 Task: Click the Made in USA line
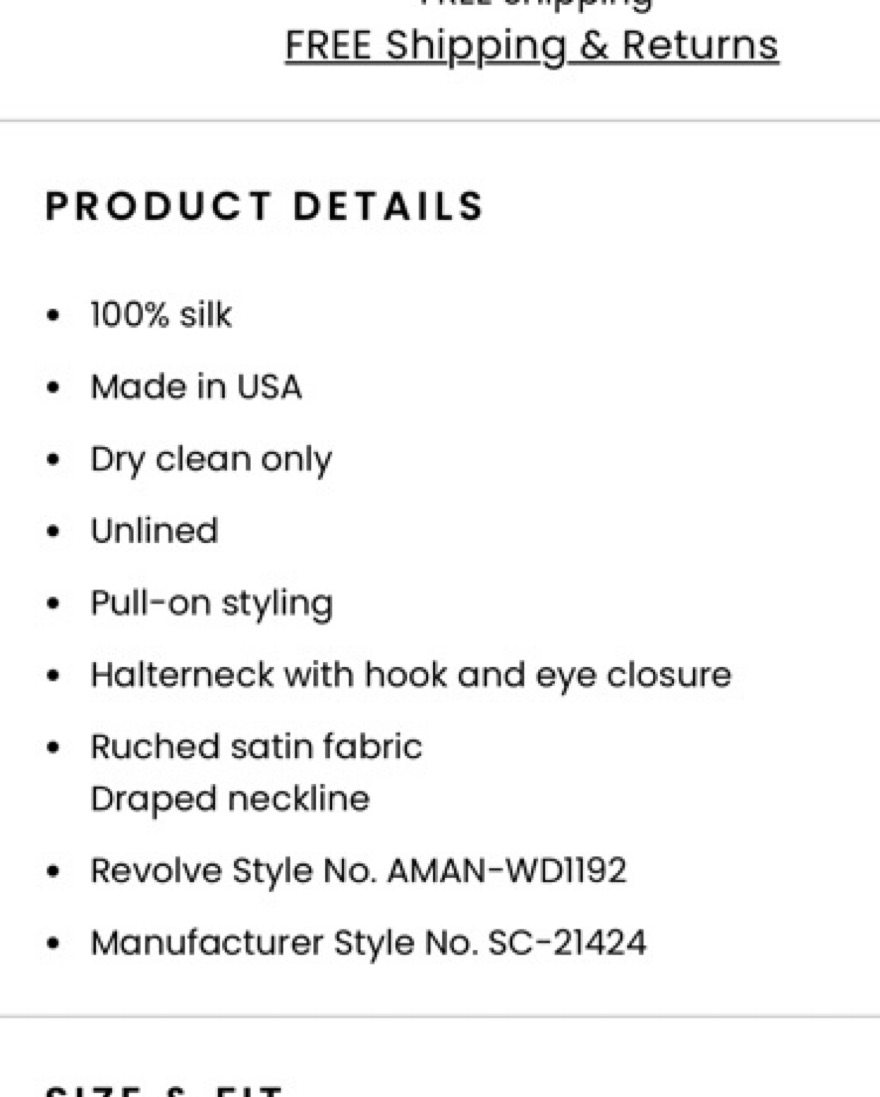(196, 387)
